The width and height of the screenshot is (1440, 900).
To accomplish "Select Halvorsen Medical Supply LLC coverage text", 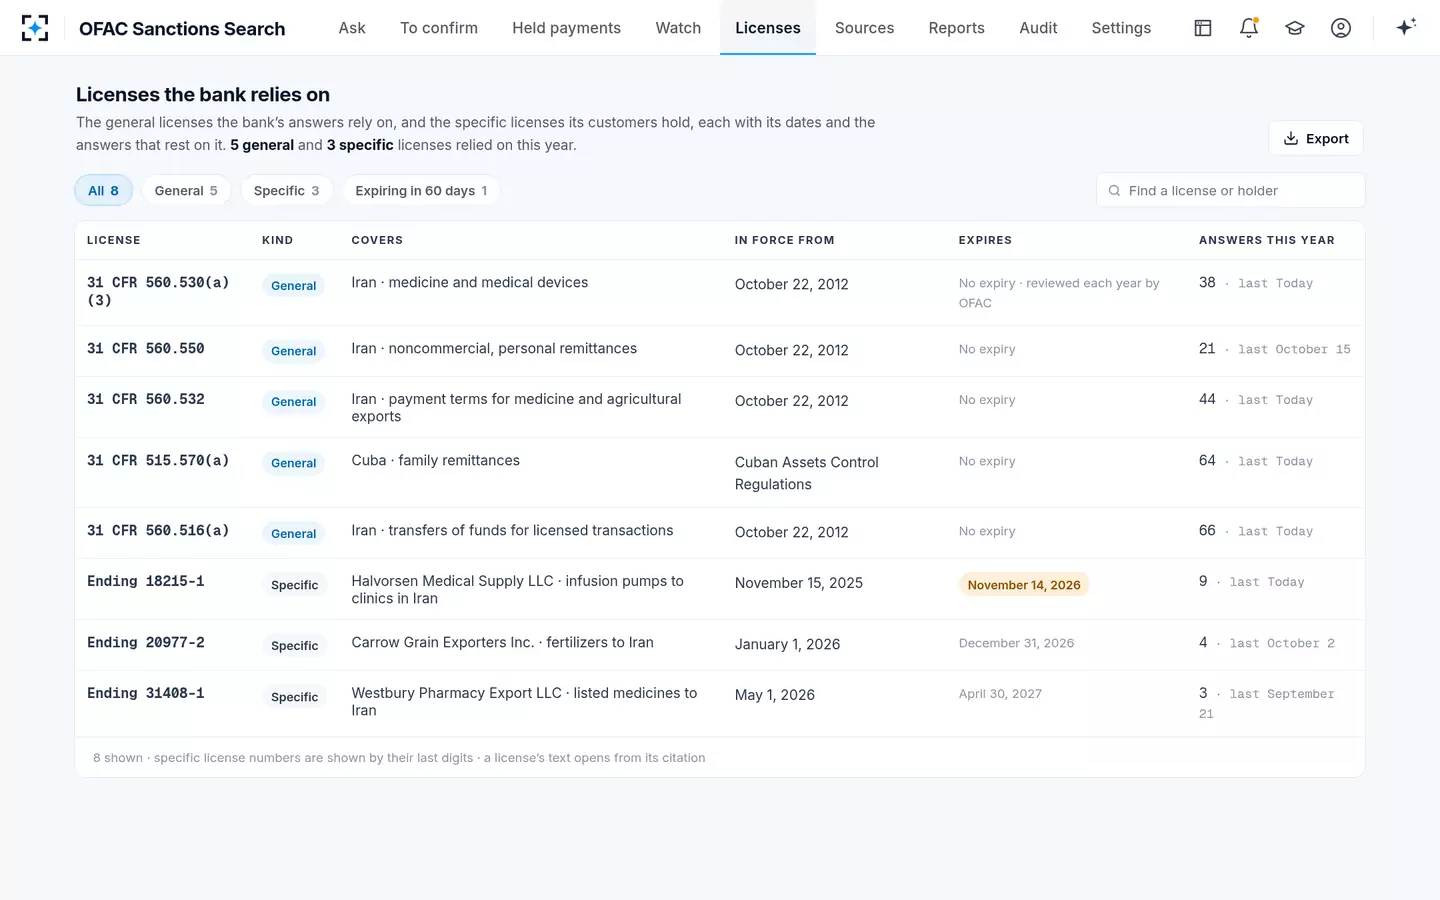I will pyautogui.click(x=518, y=590).
